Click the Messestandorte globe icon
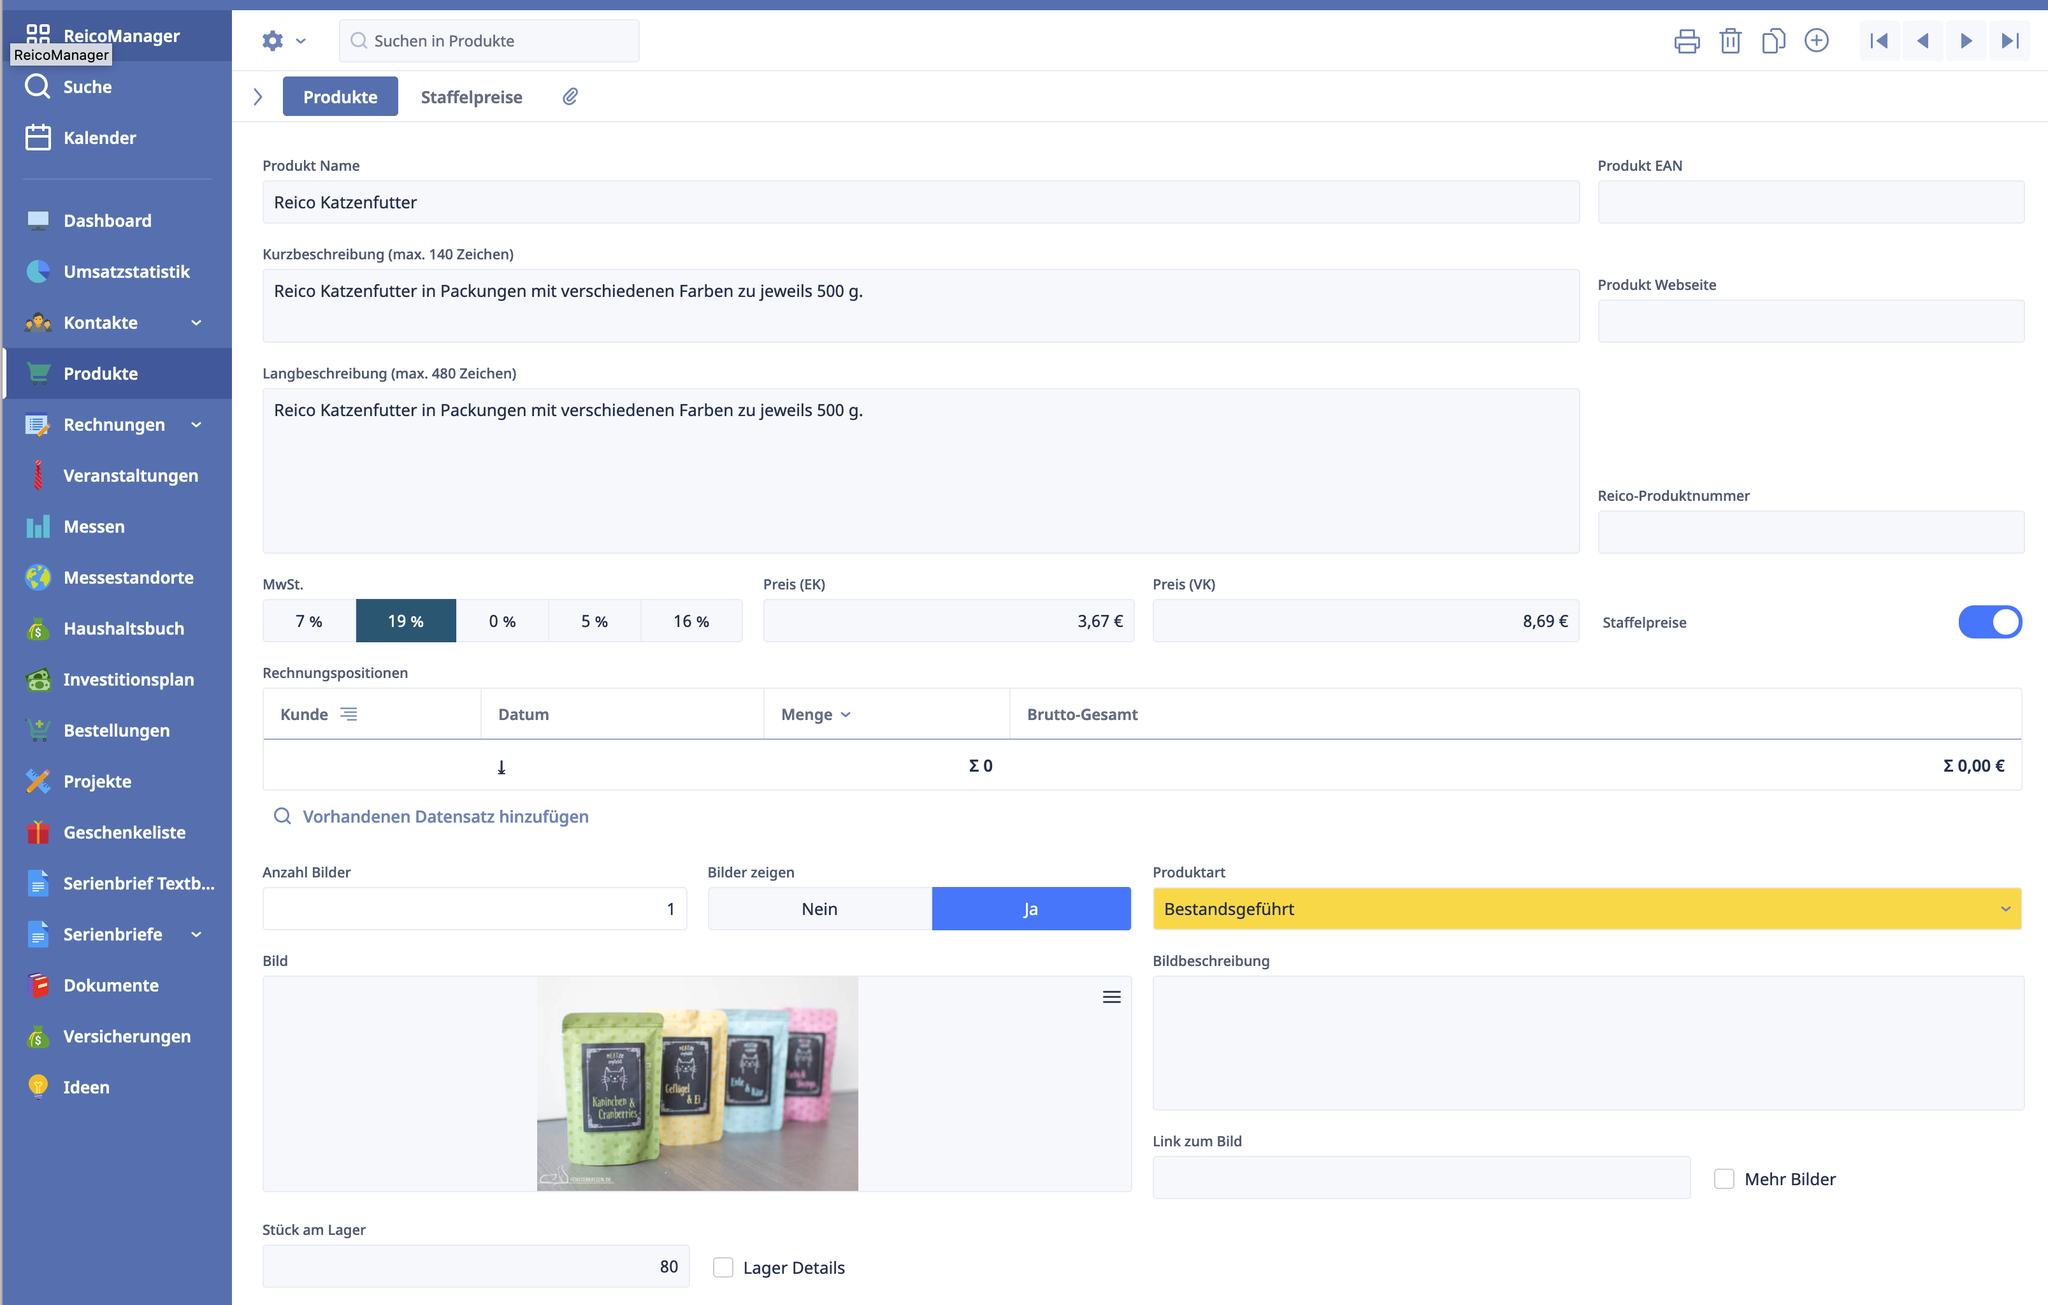2048x1305 pixels. point(38,577)
